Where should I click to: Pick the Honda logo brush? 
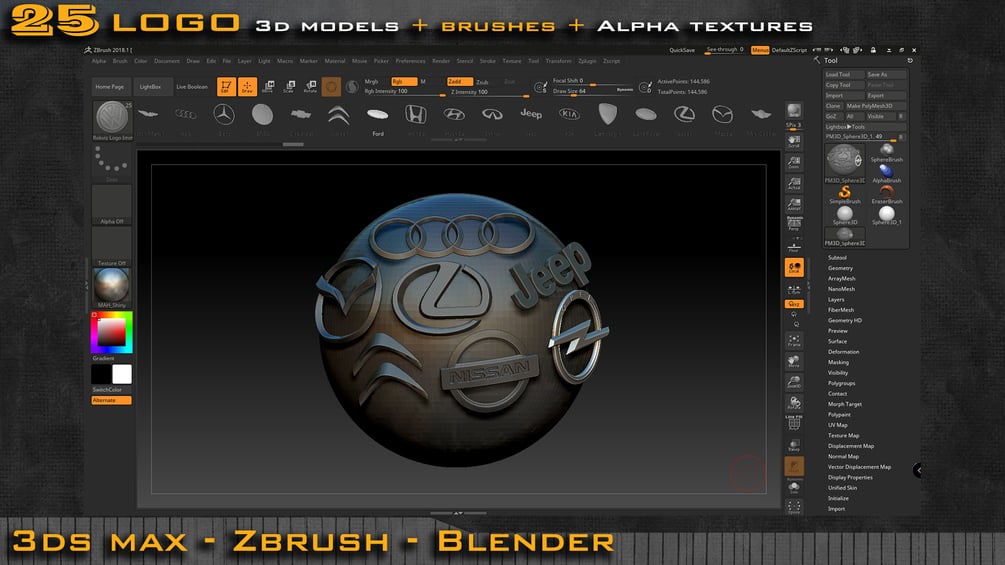pos(415,115)
